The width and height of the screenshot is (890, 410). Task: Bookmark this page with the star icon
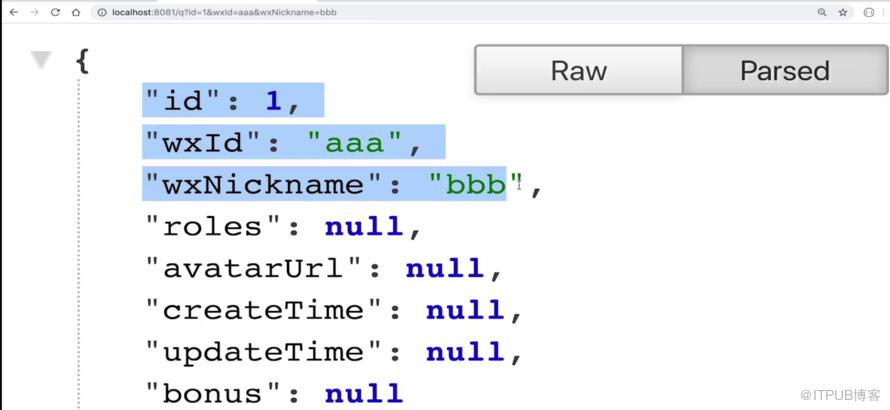click(x=843, y=12)
